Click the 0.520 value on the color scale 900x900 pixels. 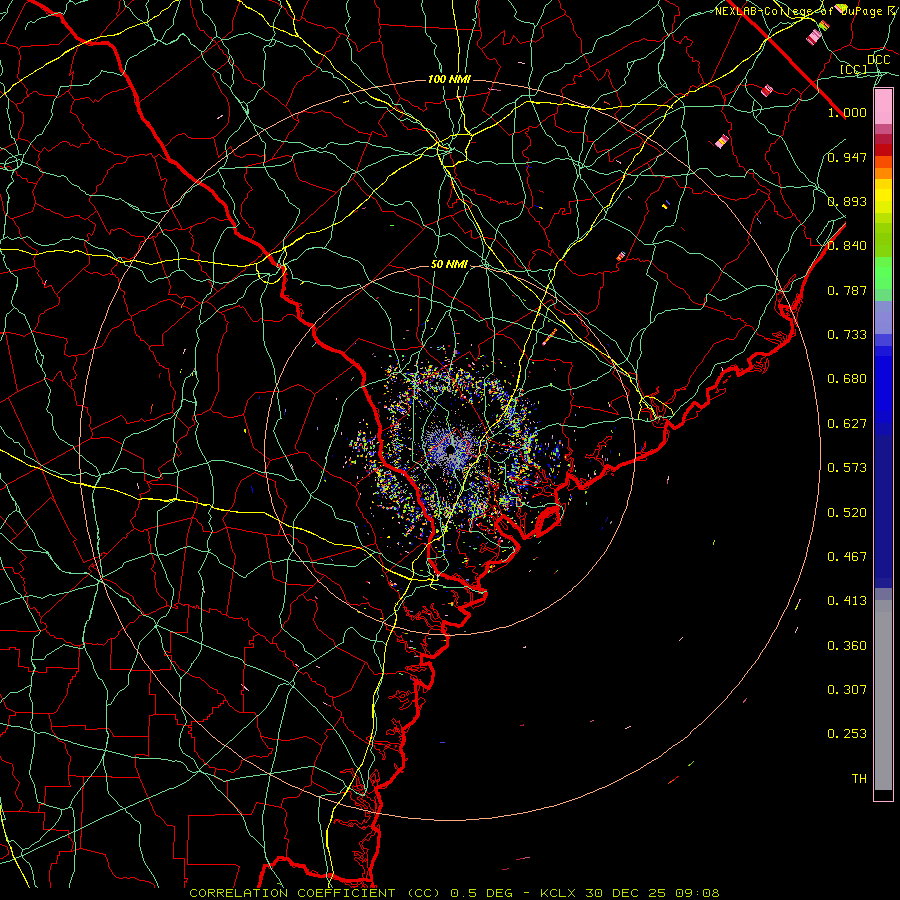coord(847,513)
